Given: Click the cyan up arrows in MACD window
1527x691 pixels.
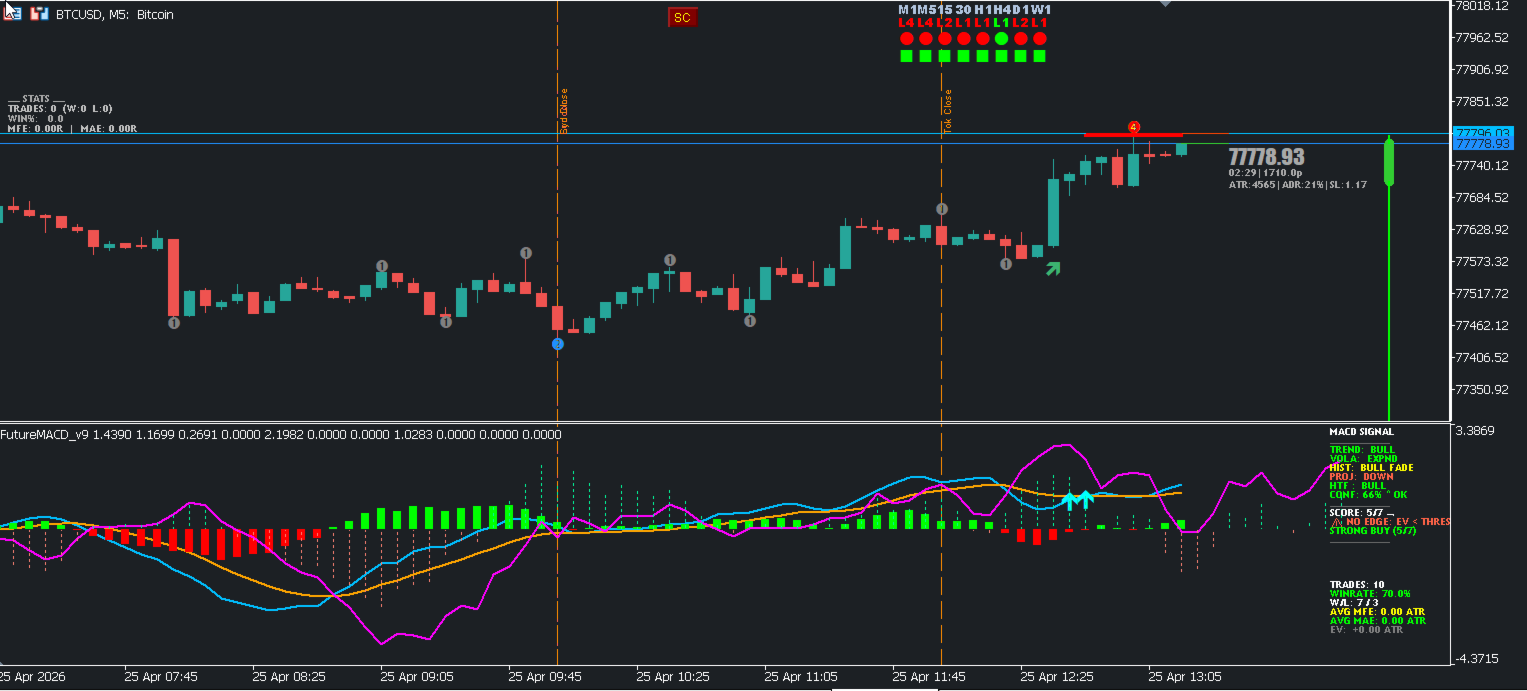Looking at the screenshot, I should click(x=1077, y=498).
